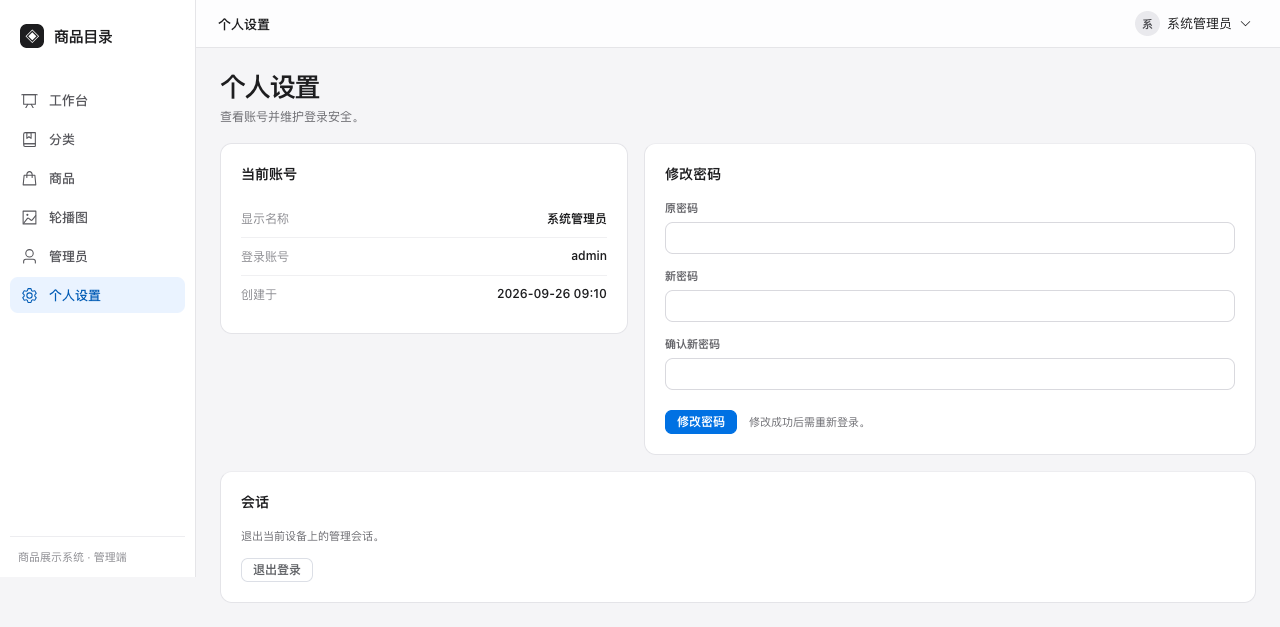Expand the 系统管理员 account dropdown chevron
The width and height of the screenshot is (1280, 627).
coord(1245,24)
